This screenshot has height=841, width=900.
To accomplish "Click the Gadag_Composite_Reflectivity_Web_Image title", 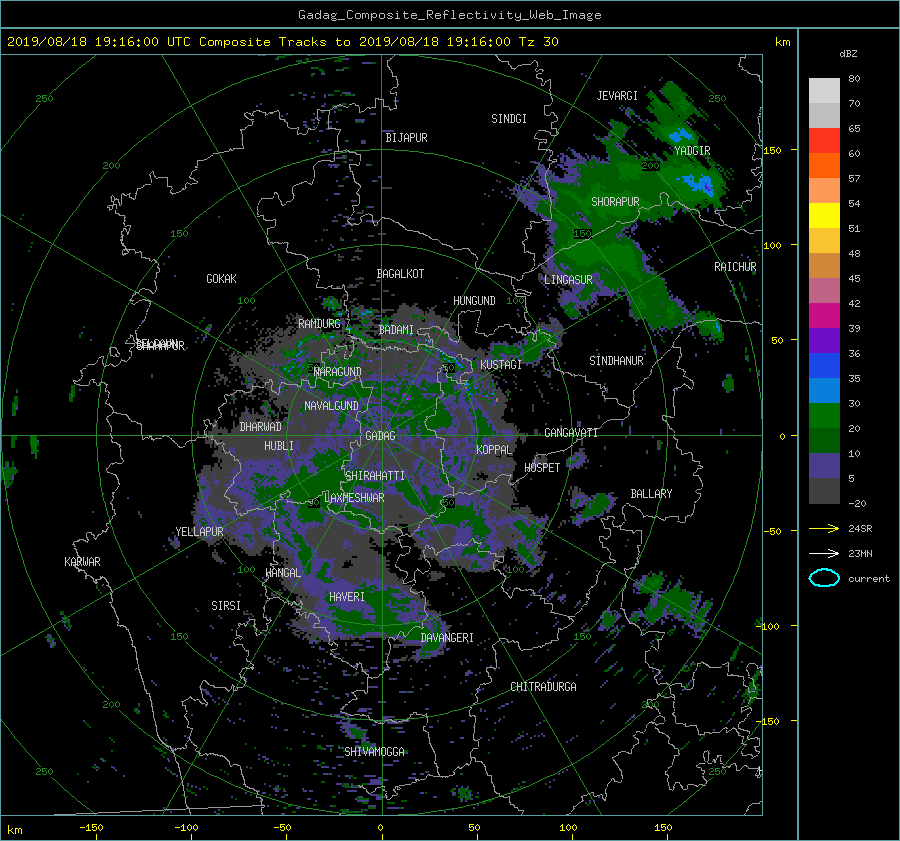I will (449, 15).
